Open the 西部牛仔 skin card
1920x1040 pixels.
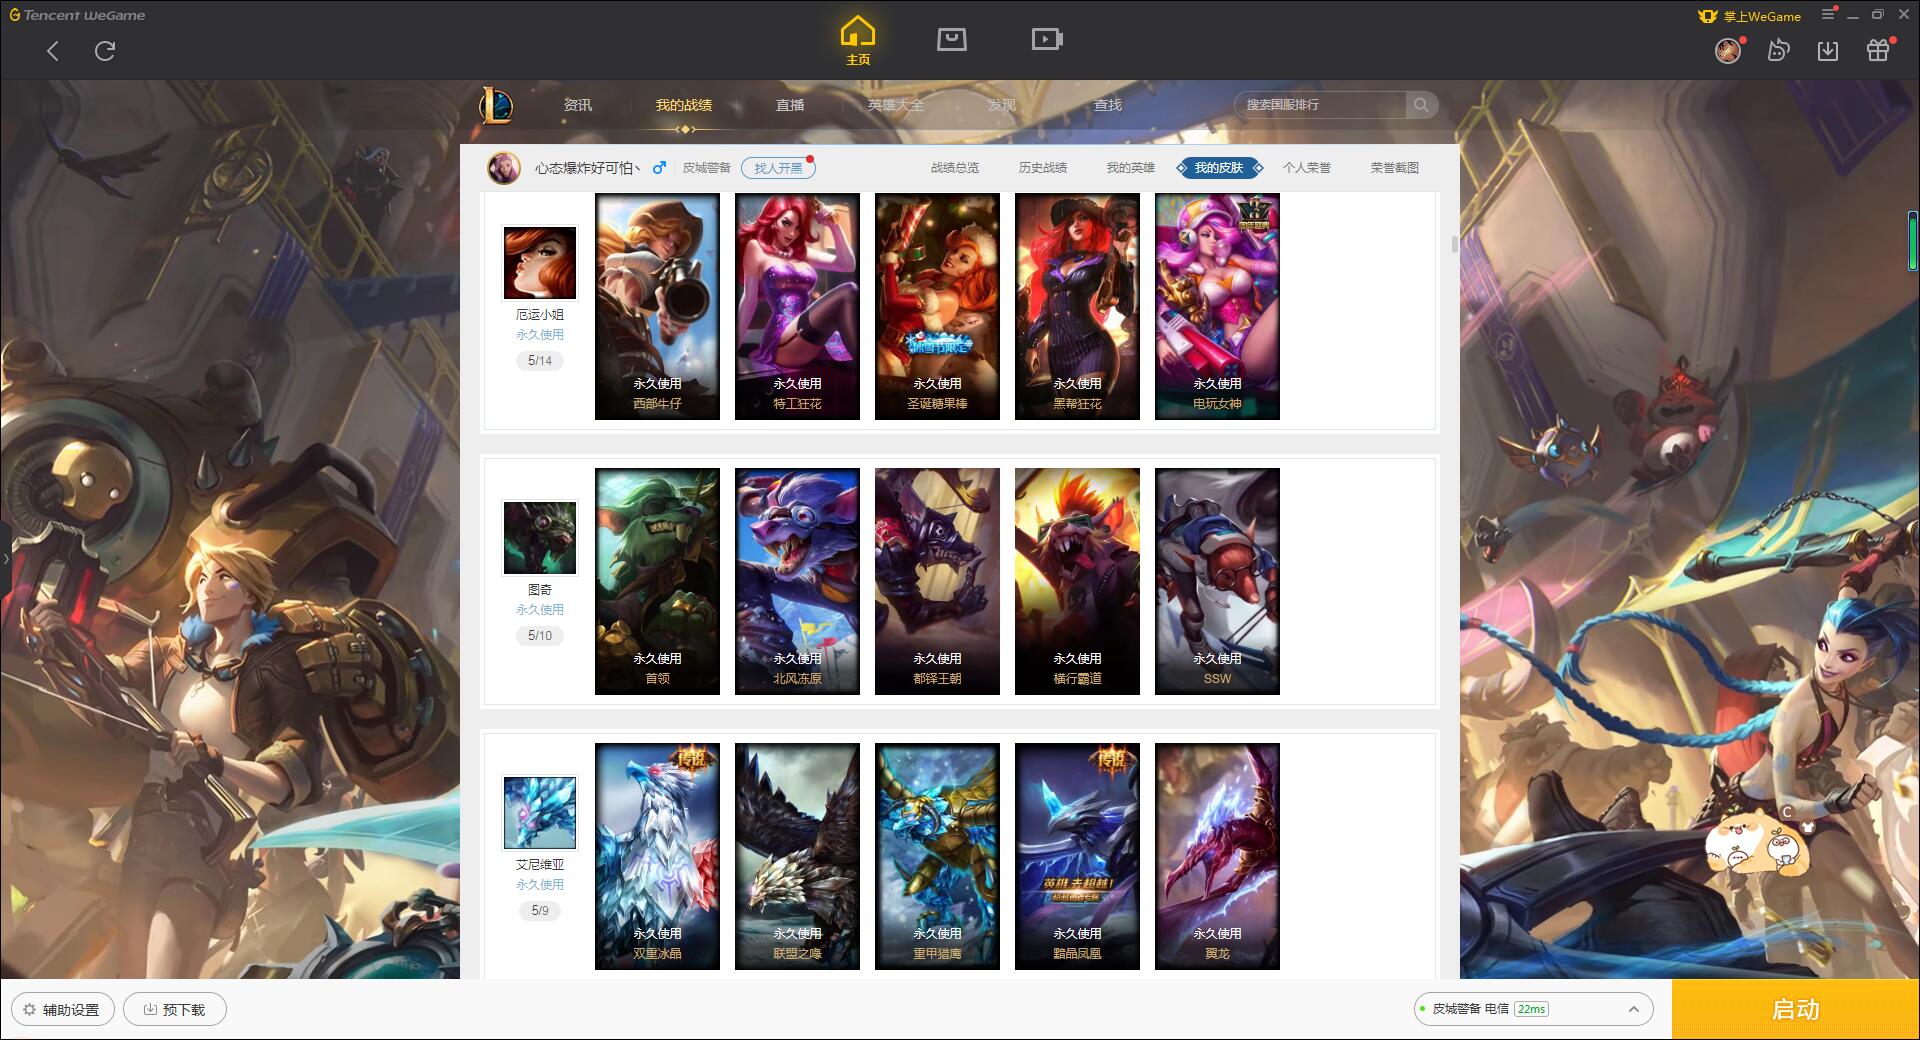coord(657,306)
